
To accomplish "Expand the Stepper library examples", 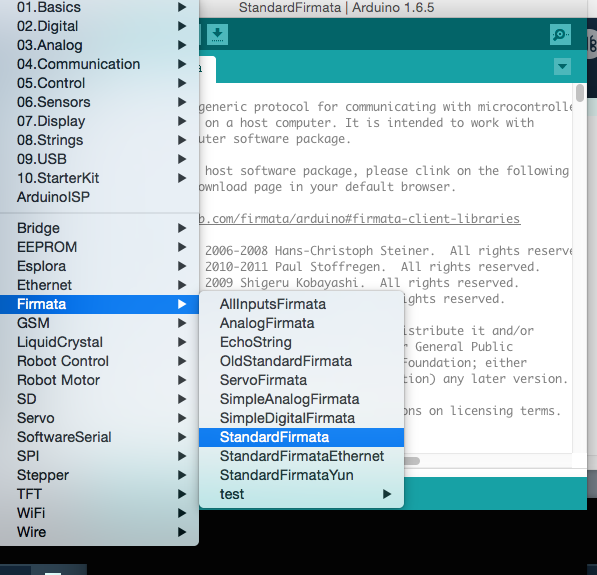I will [99, 475].
